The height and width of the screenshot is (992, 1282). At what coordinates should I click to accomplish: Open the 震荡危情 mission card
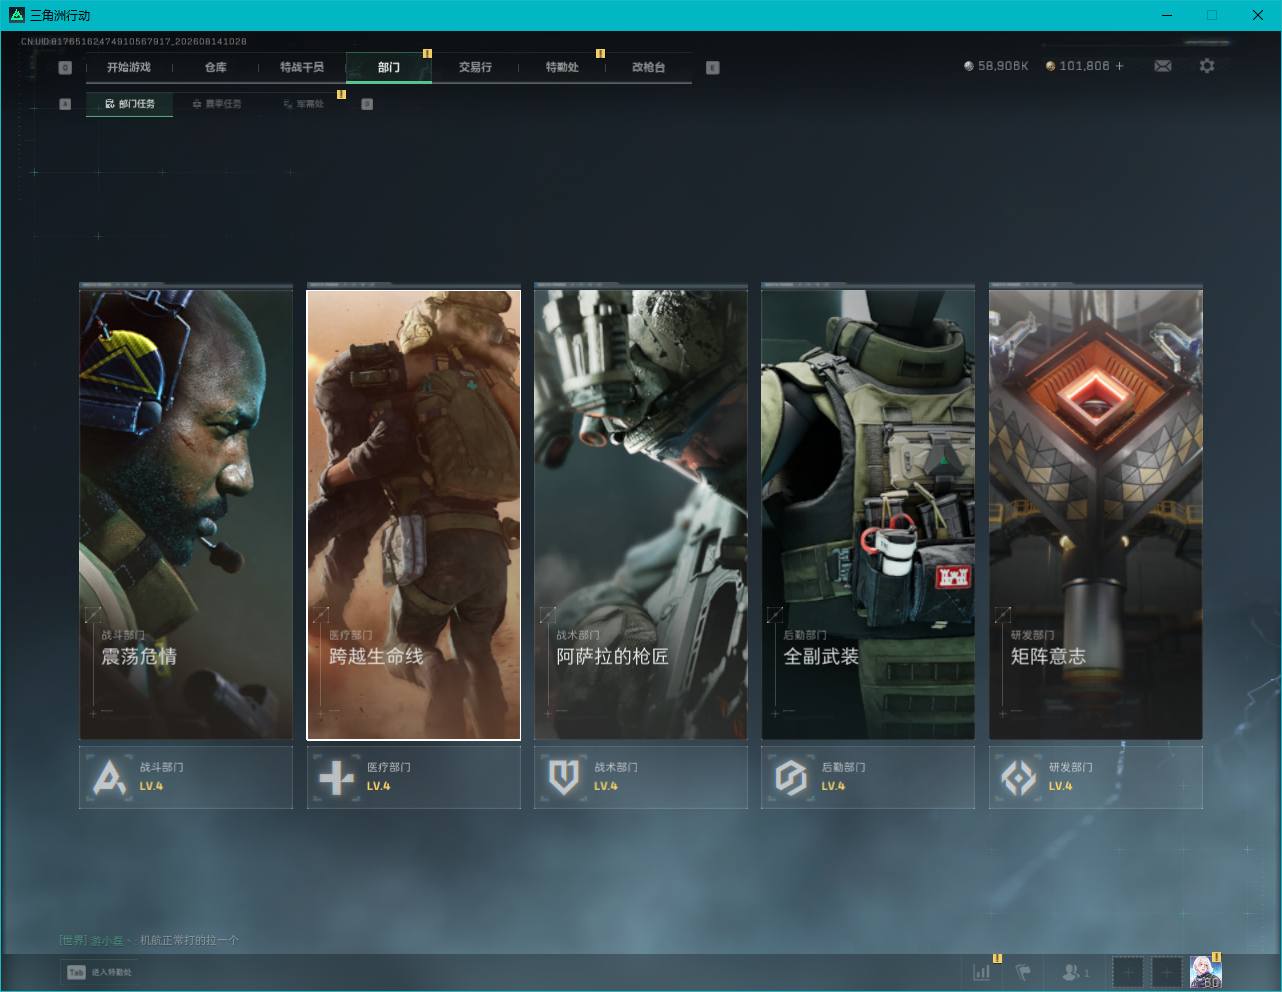186,515
